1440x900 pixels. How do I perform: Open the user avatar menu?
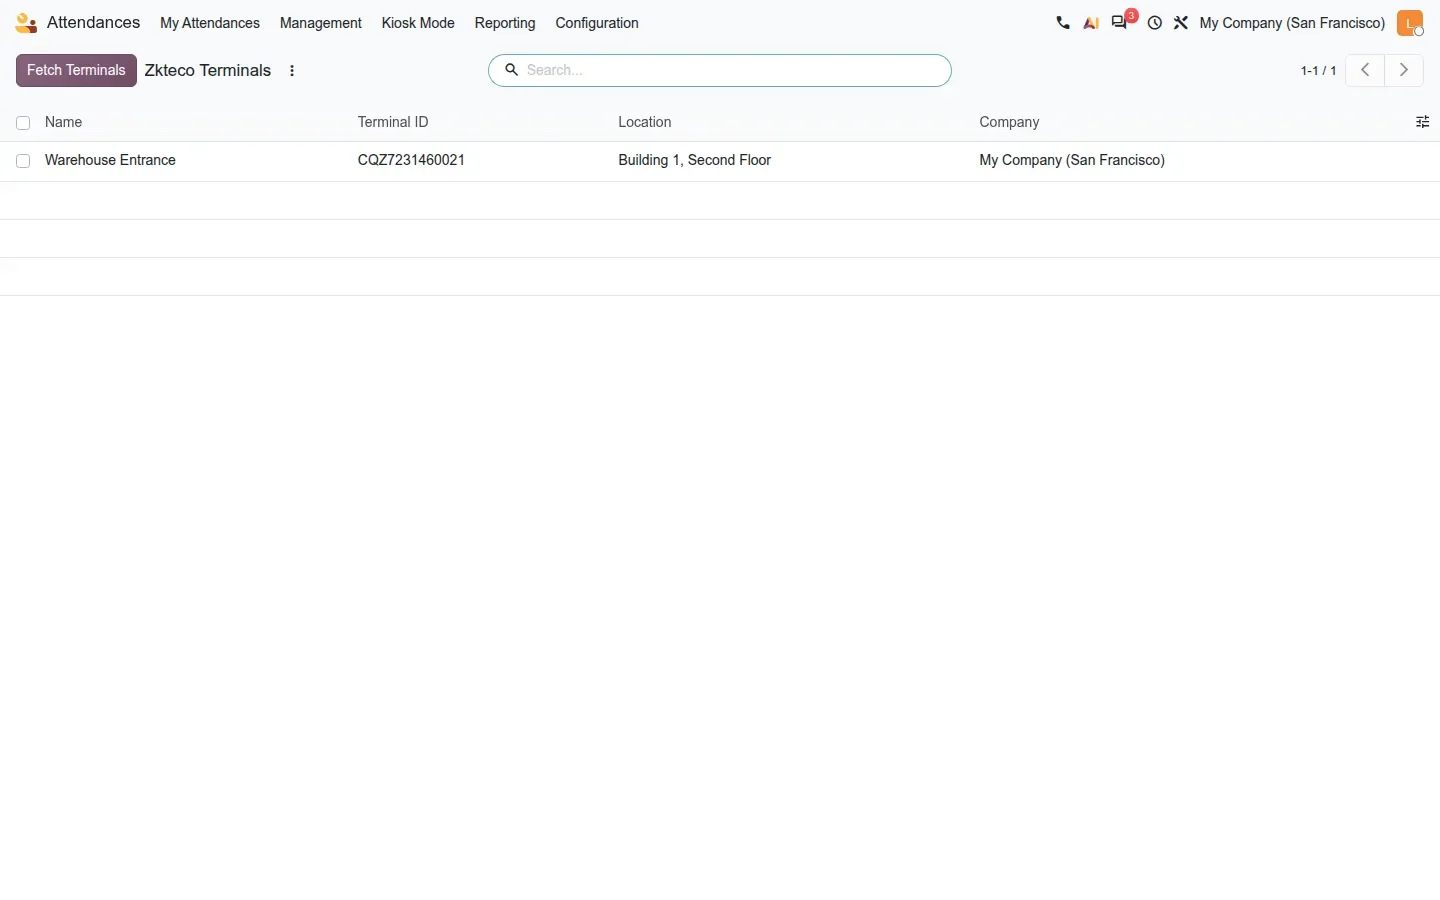(x=1410, y=23)
